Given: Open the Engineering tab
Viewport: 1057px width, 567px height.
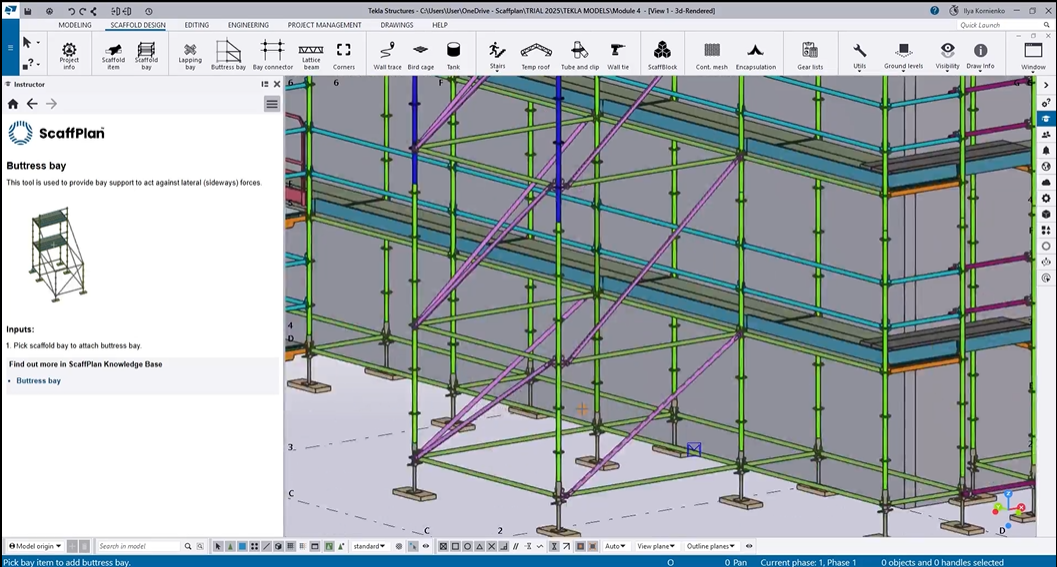Looking at the screenshot, I should click(x=248, y=25).
